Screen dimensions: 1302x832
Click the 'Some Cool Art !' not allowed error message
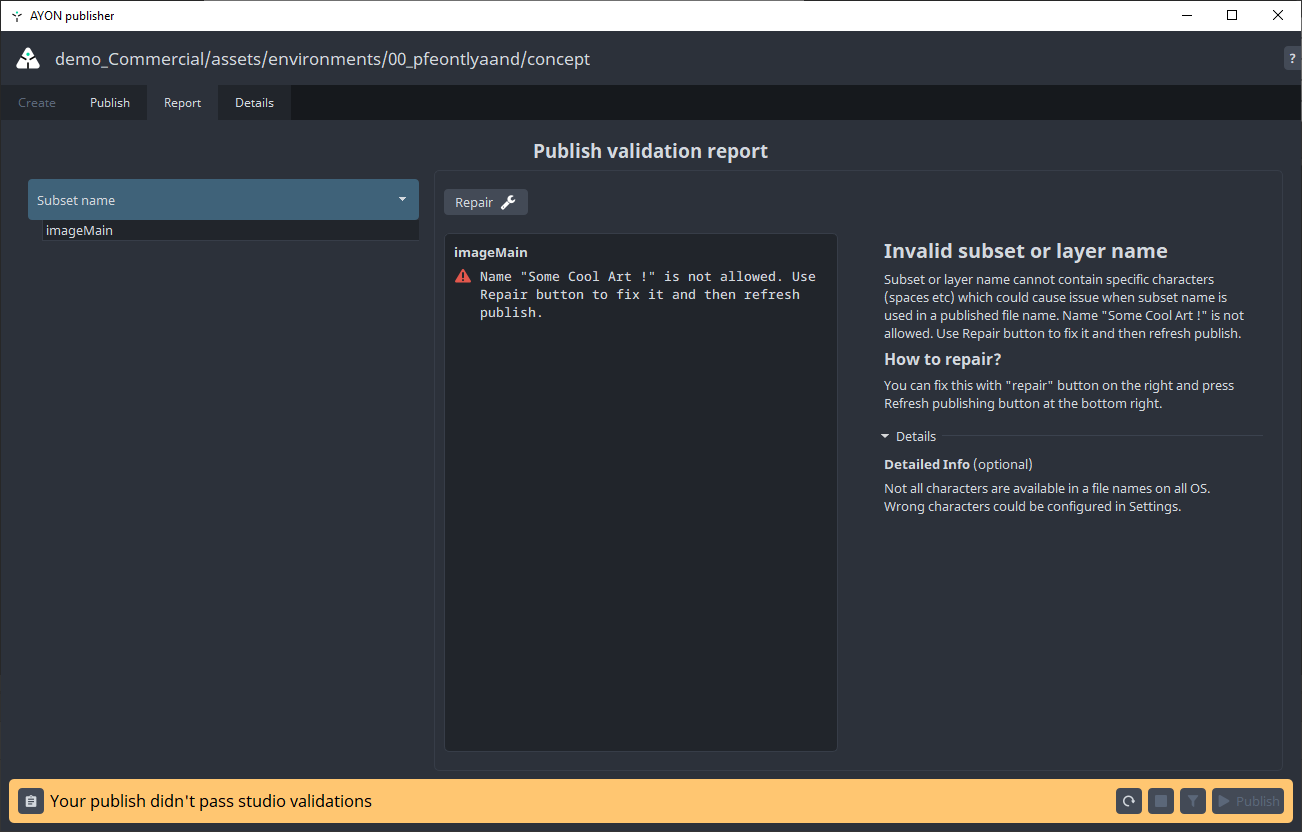(x=648, y=294)
